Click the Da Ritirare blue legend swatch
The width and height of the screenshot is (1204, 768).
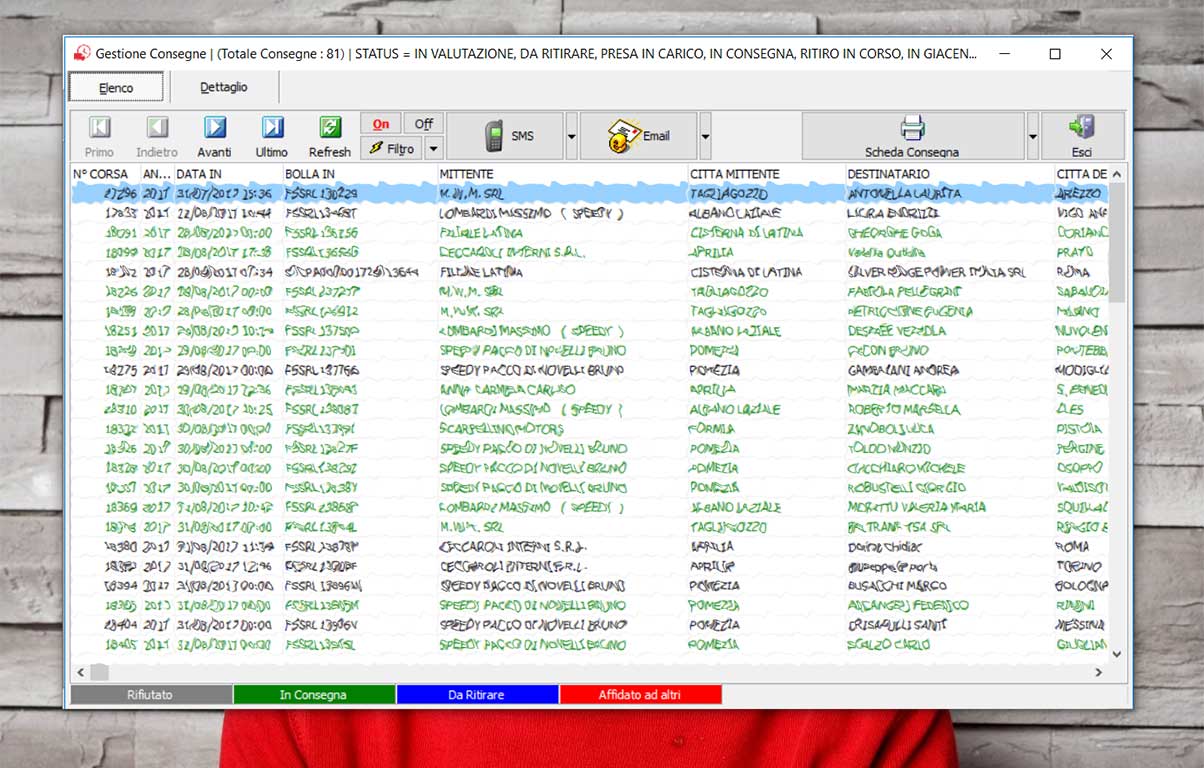pos(477,694)
